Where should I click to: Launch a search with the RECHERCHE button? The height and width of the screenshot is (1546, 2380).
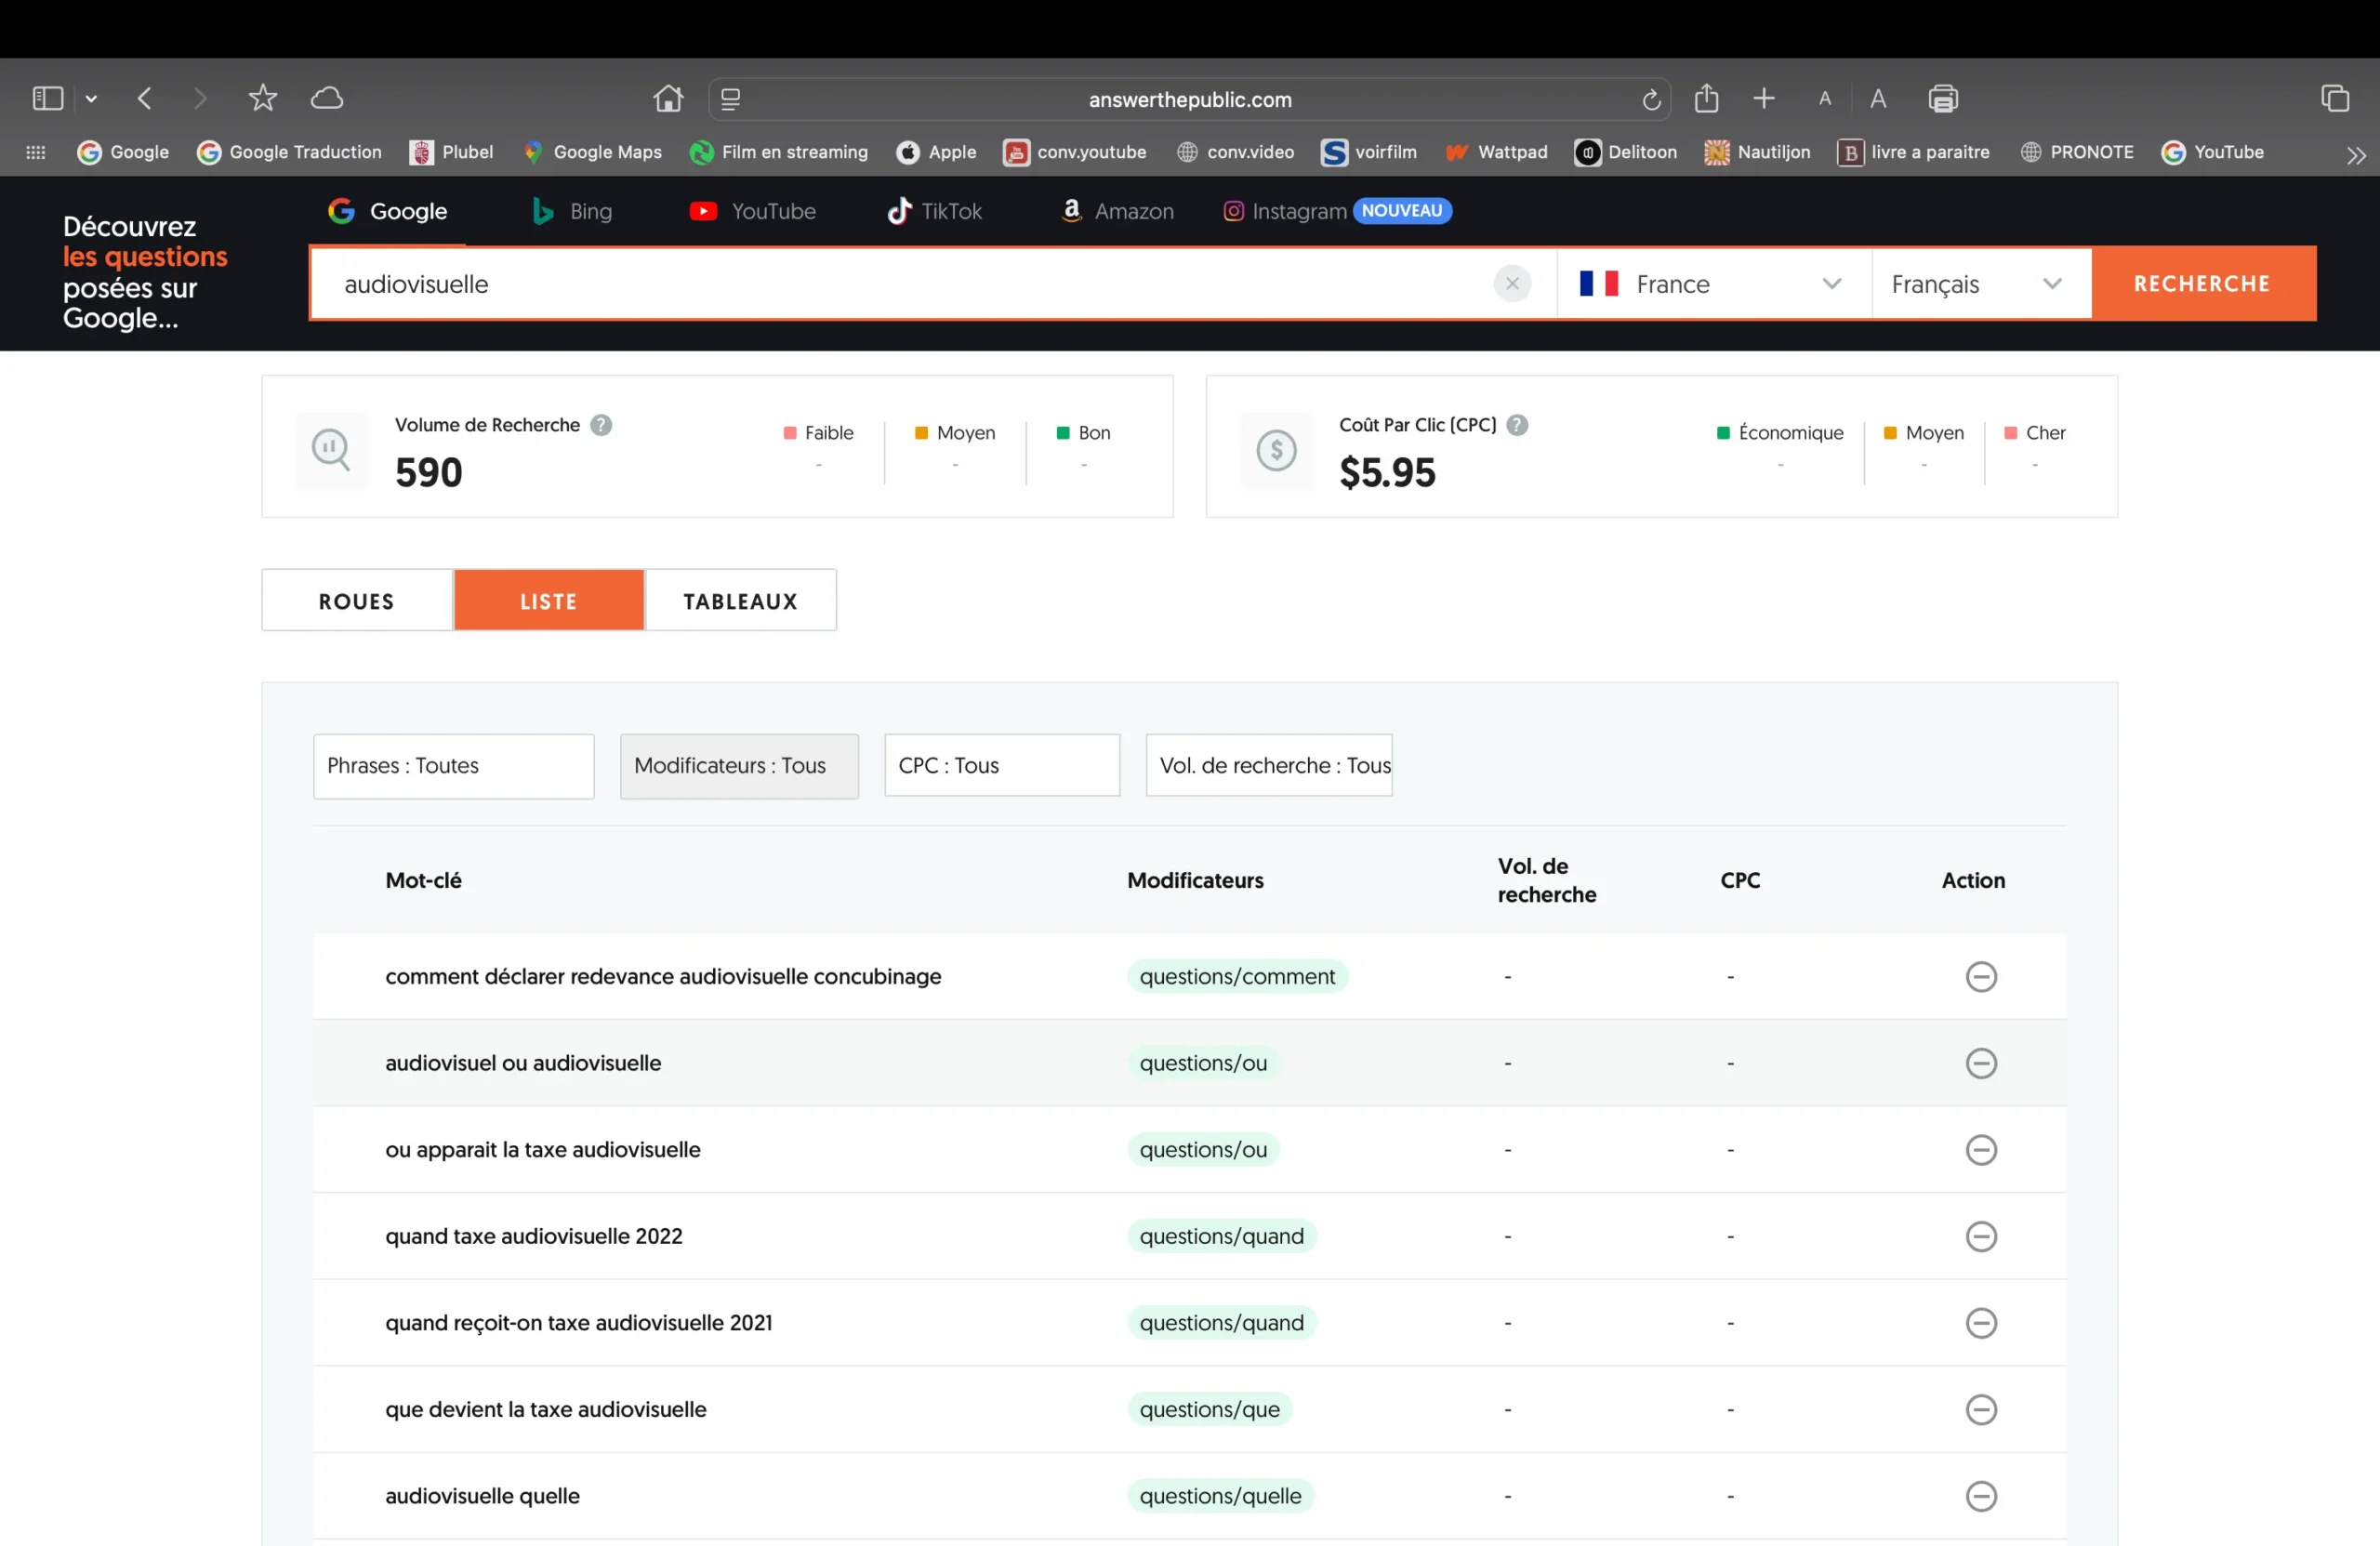click(x=2204, y=283)
